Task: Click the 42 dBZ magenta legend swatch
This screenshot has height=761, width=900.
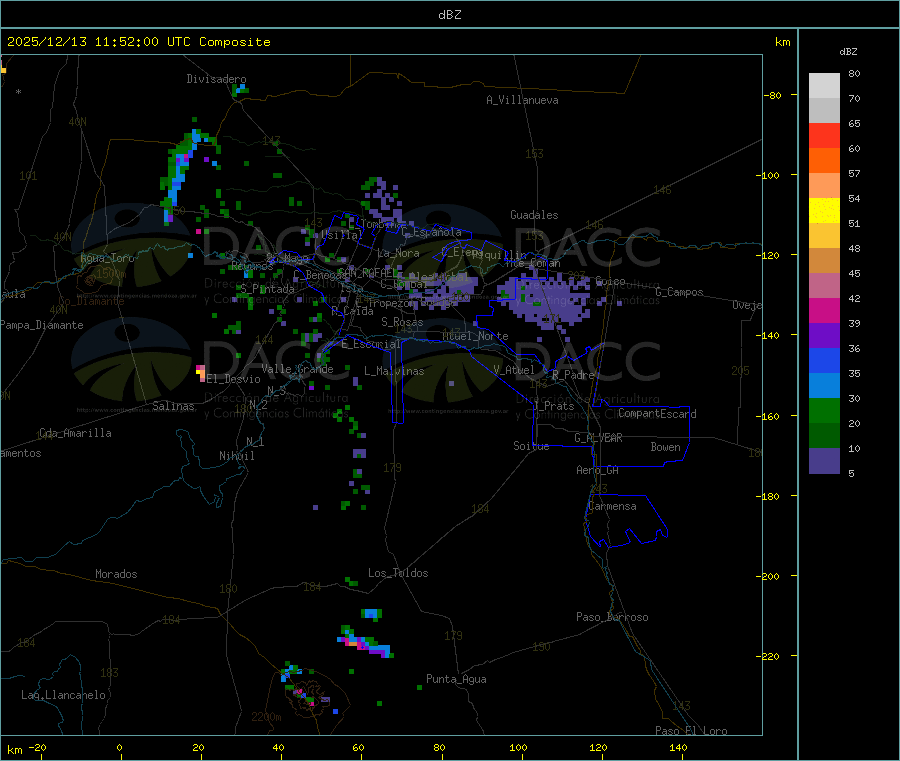Action: click(x=824, y=310)
